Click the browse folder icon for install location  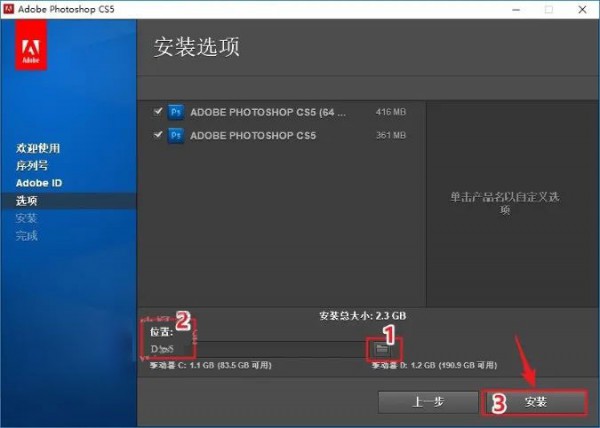coord(382,349)
